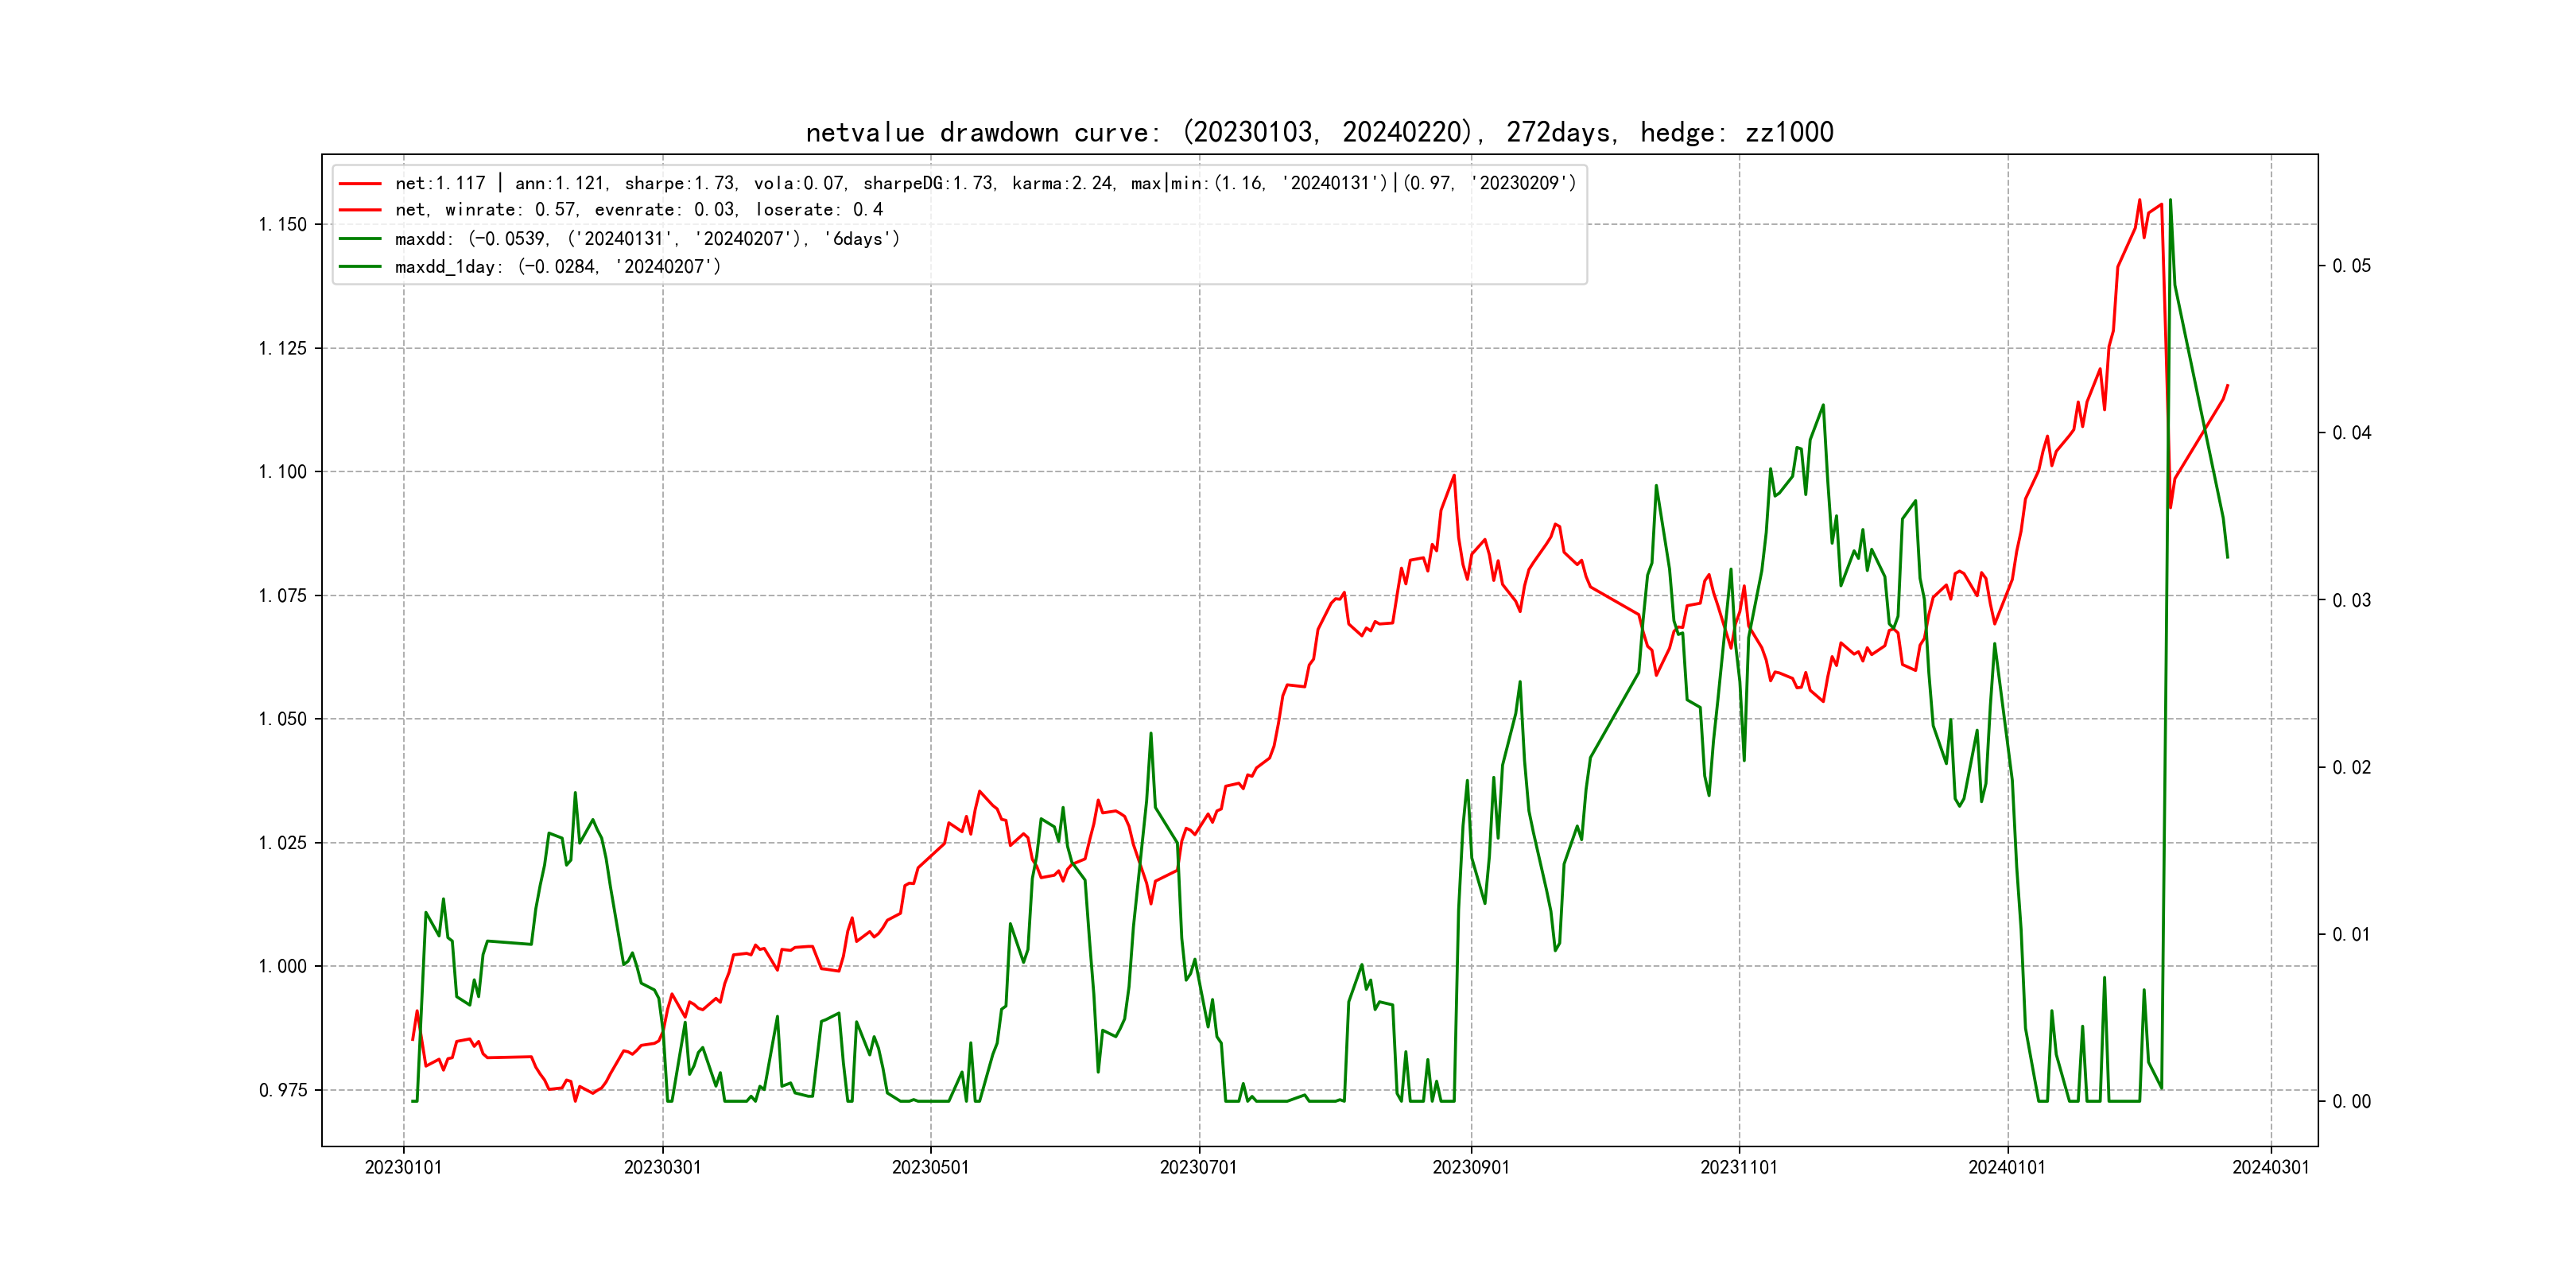This screenshot has width=2576, height=1288.
Task: Click the 1.150 left y-axis label
Action: [283, 224]
